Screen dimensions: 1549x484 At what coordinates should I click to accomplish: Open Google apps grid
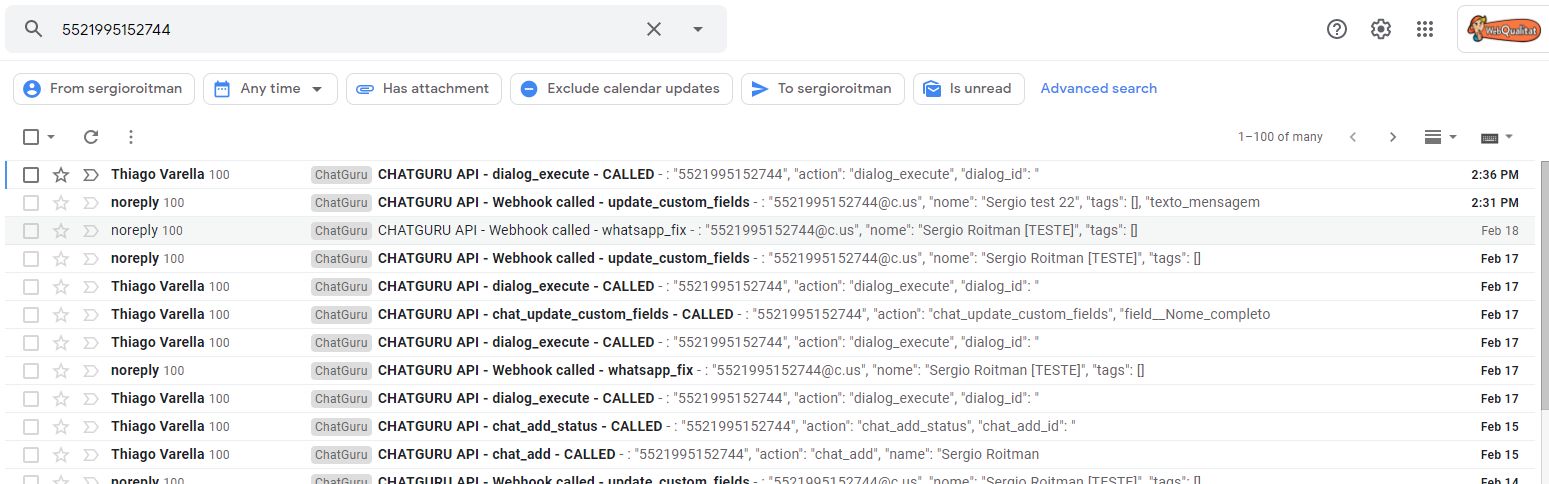(1426, 29)
